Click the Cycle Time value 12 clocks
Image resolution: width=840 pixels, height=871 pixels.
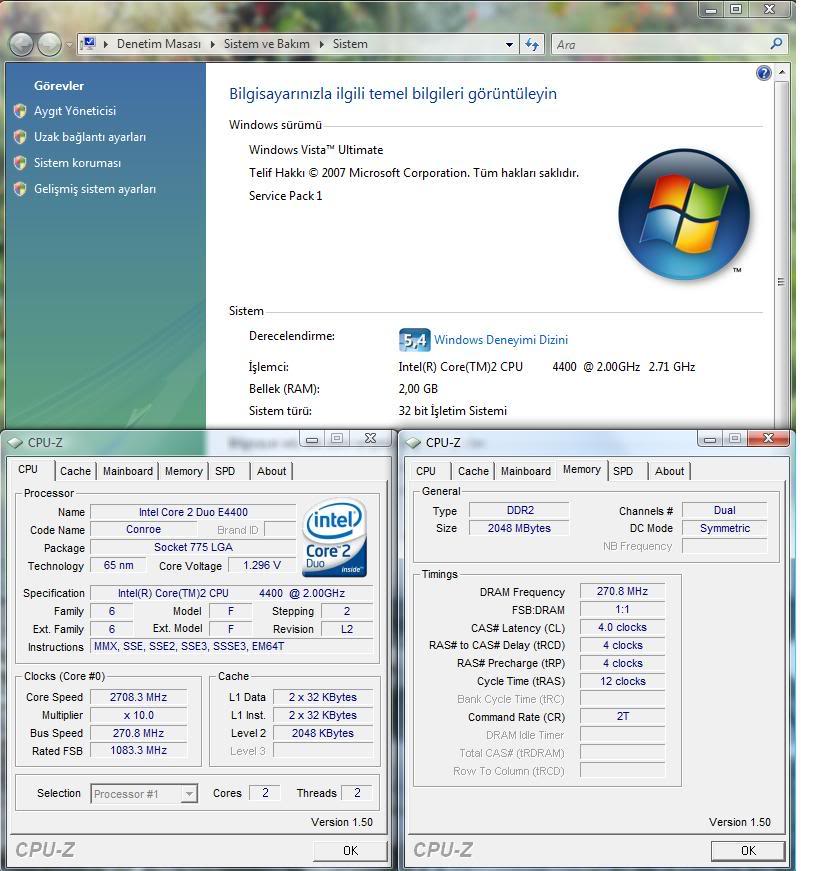click(622, 681)
